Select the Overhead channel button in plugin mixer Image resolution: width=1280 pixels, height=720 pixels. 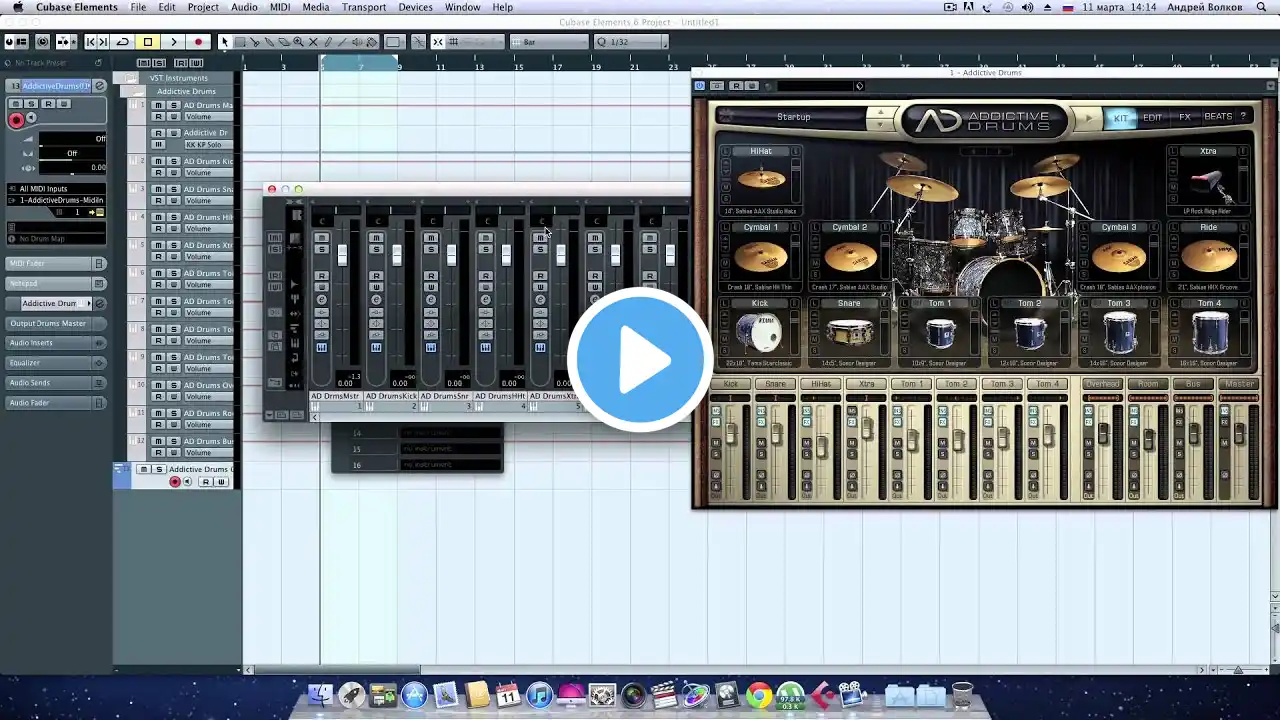[x=1102, y=384]
